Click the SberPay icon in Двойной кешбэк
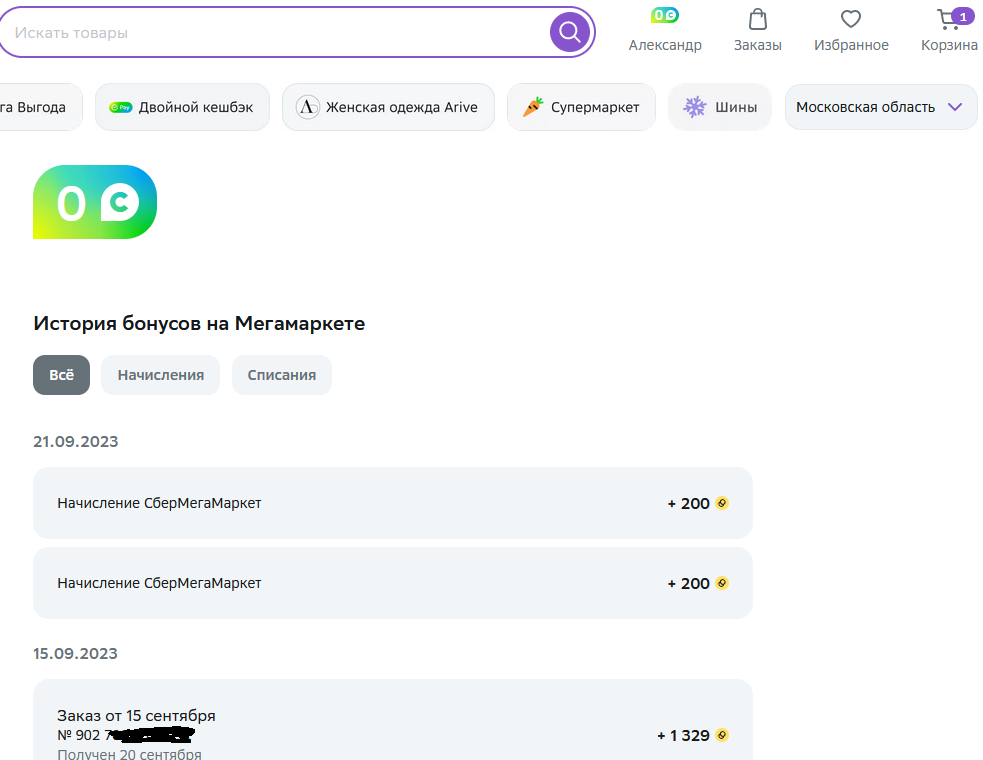The width and height of the screenshot is (983, 760). click(x=120, y=107)
